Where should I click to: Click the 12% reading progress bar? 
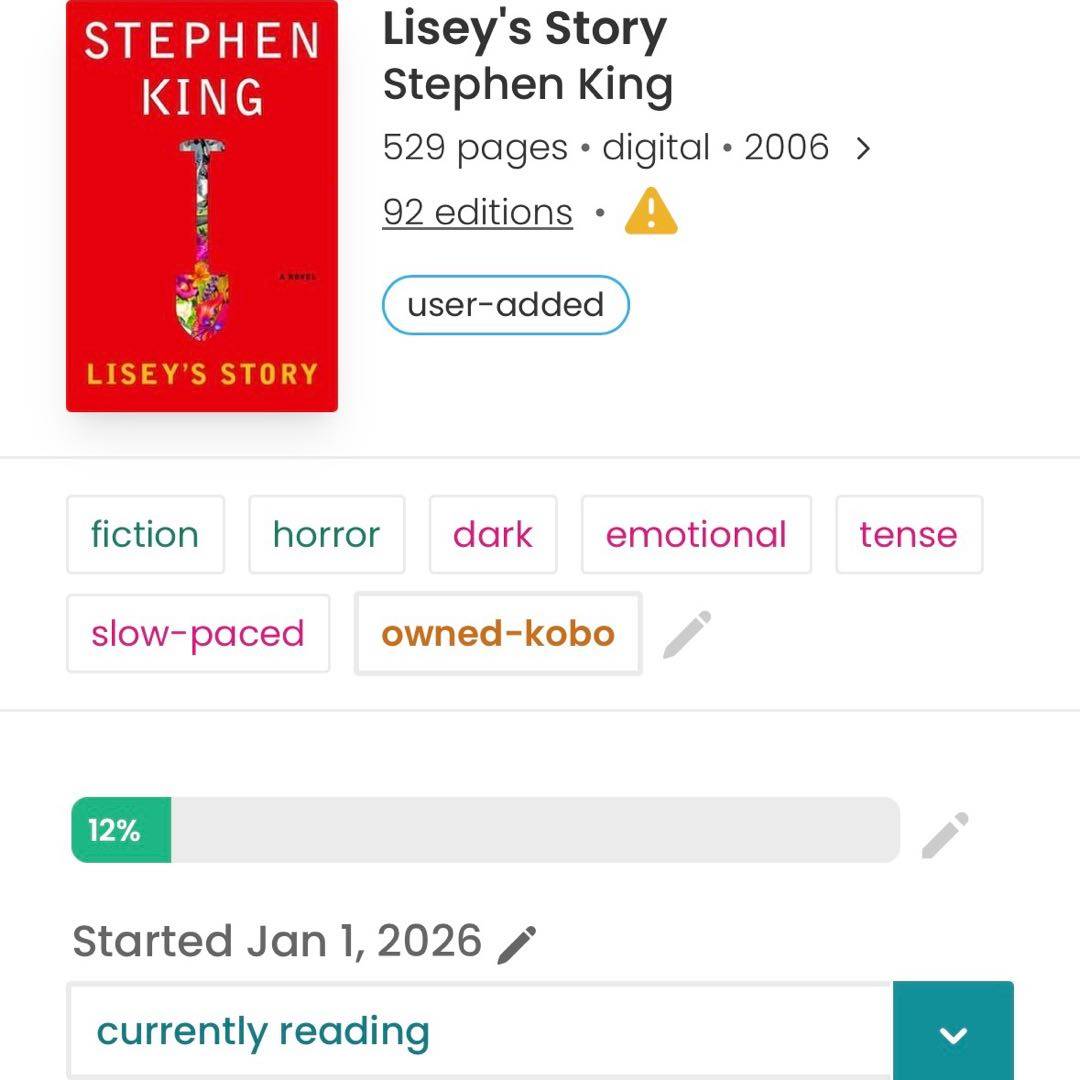(x=485, y=830)
